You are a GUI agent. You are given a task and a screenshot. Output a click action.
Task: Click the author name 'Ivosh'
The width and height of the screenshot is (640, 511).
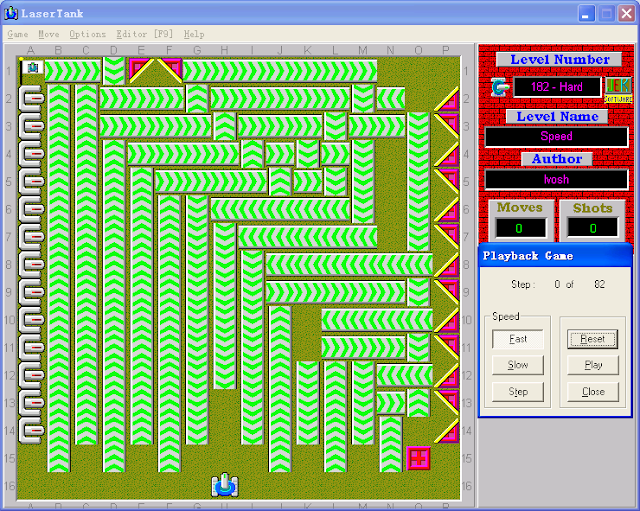[556, 179]
